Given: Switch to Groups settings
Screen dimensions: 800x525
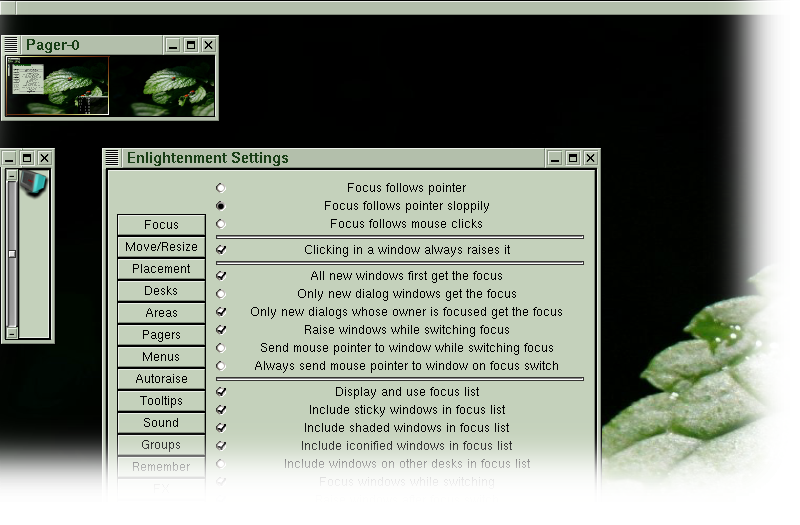Looking at the screenshot, I should point(161,444).
